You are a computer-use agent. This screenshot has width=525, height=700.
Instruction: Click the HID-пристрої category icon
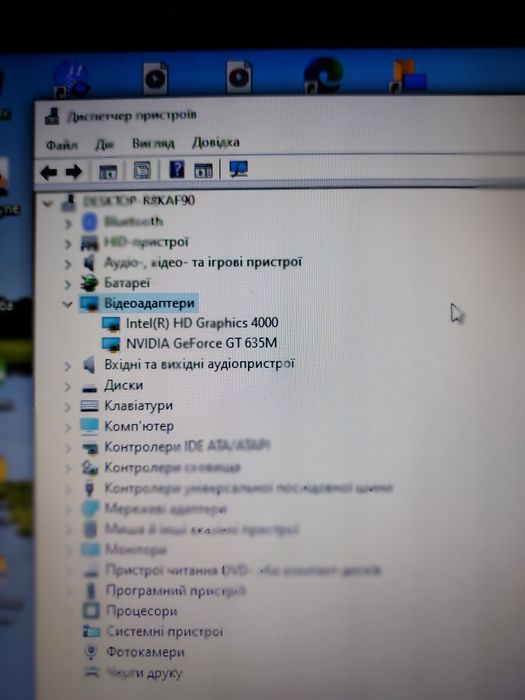pos(89,243)
